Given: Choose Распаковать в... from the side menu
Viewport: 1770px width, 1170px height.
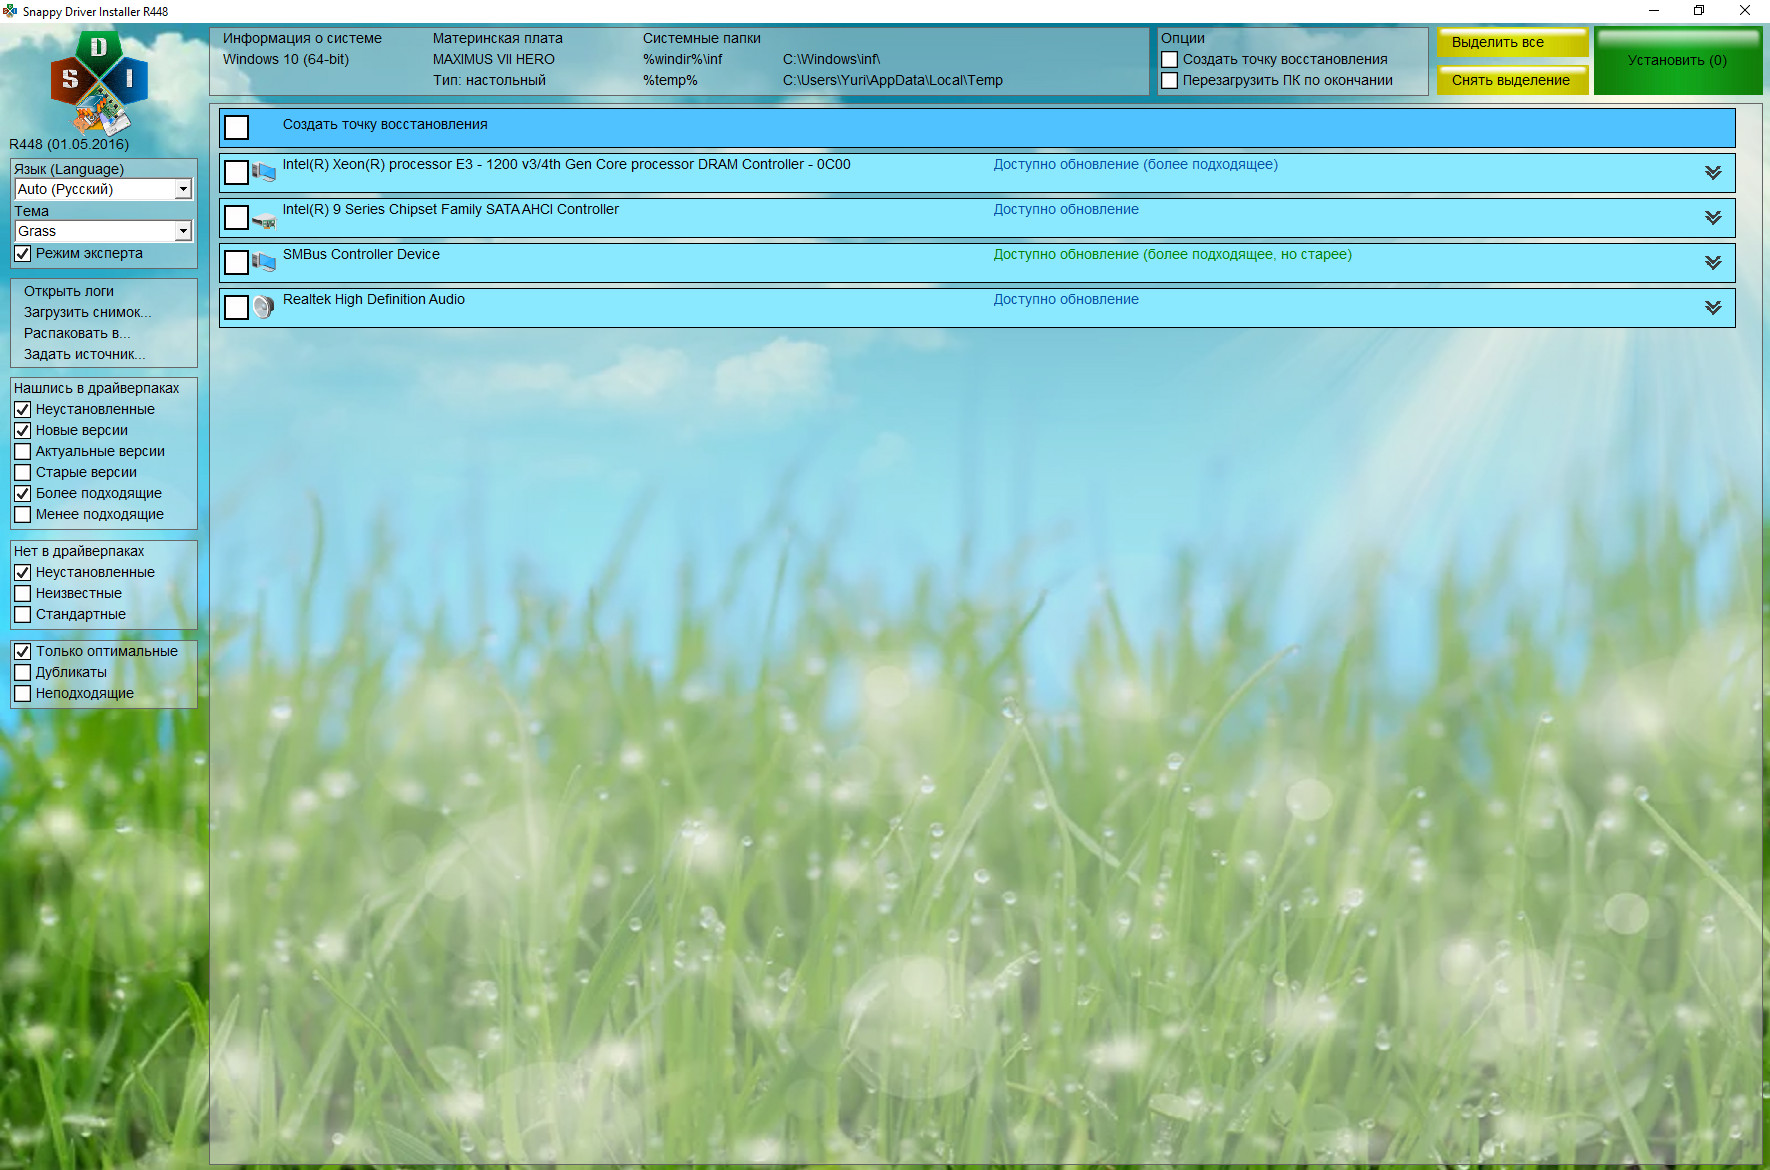Looking at the screenshot, I should (x=77, y=333).
